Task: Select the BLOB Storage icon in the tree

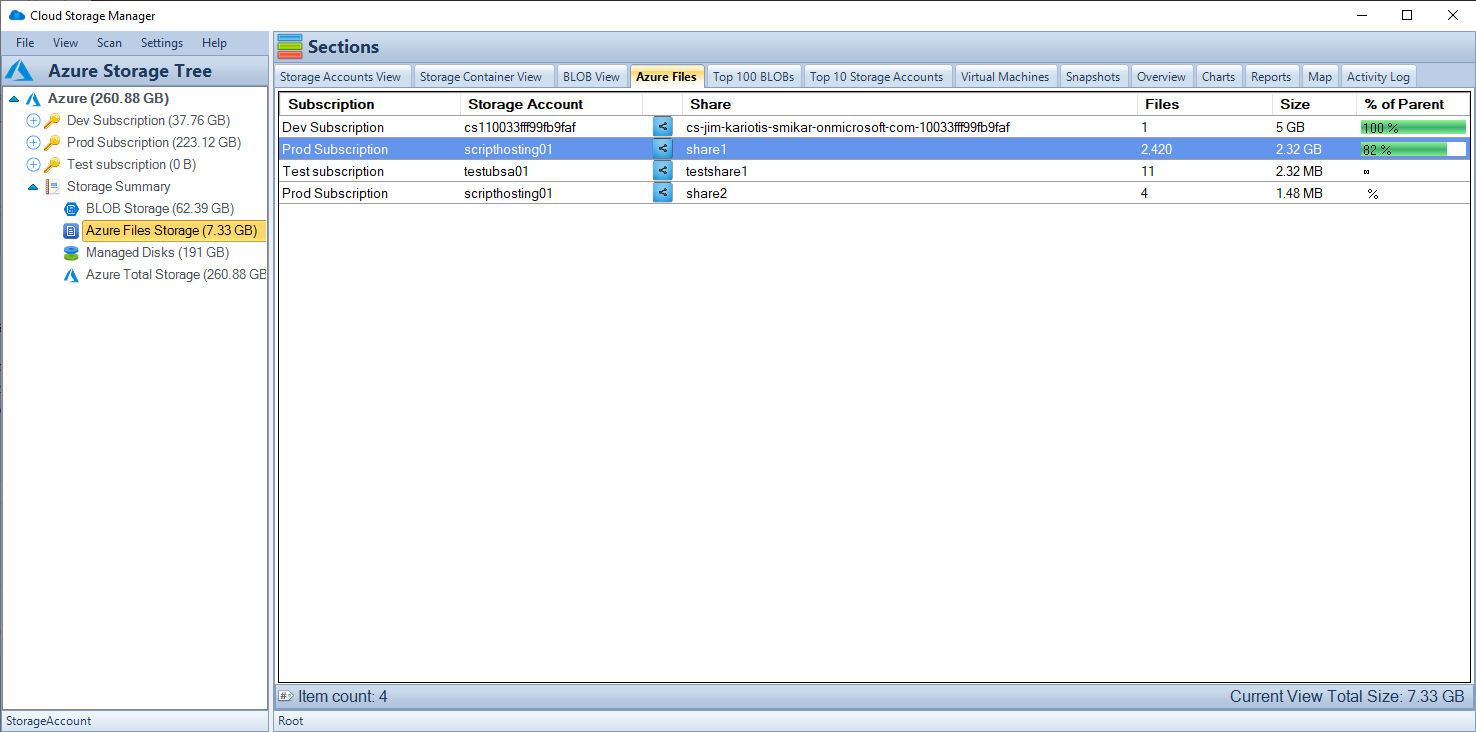Action: pyautogui.click(x=70, y=208)
